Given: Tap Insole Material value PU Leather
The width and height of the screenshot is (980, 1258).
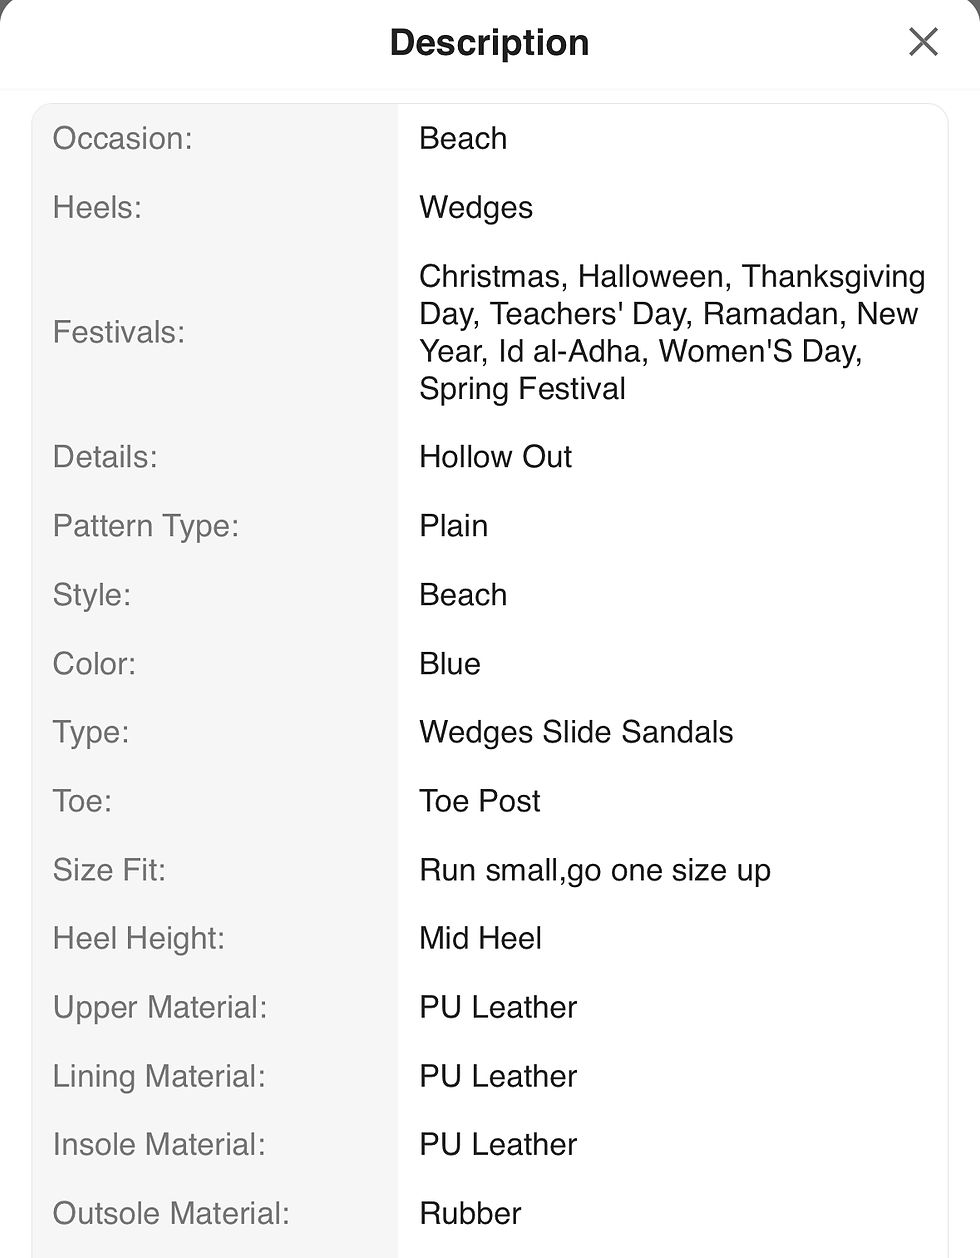Looking at the screenshot, I should coord(498,1144).
